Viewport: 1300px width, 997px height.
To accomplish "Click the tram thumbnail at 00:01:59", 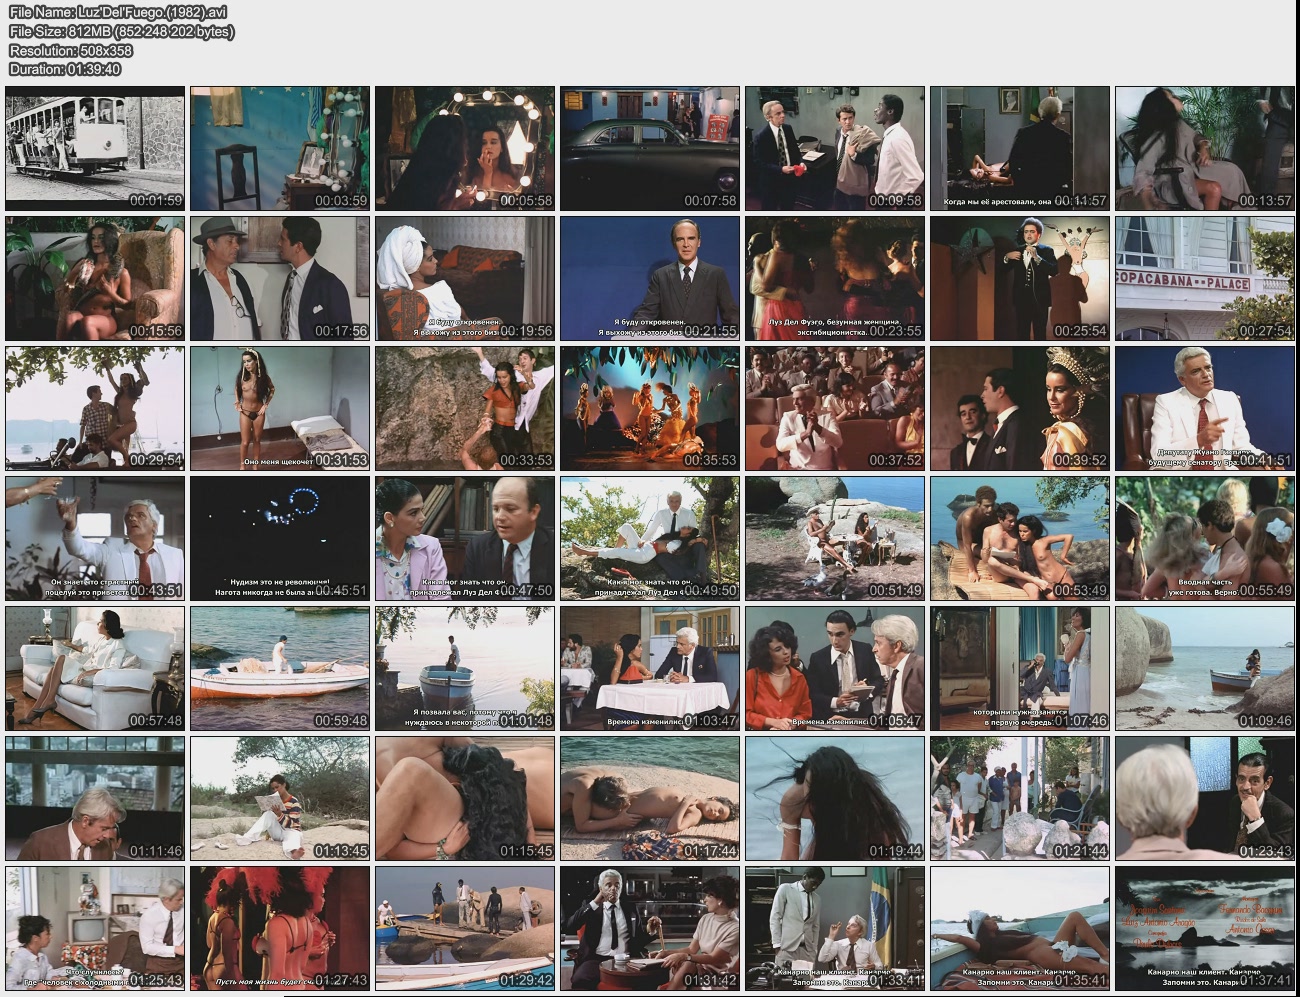I will [x=95, y=148].
